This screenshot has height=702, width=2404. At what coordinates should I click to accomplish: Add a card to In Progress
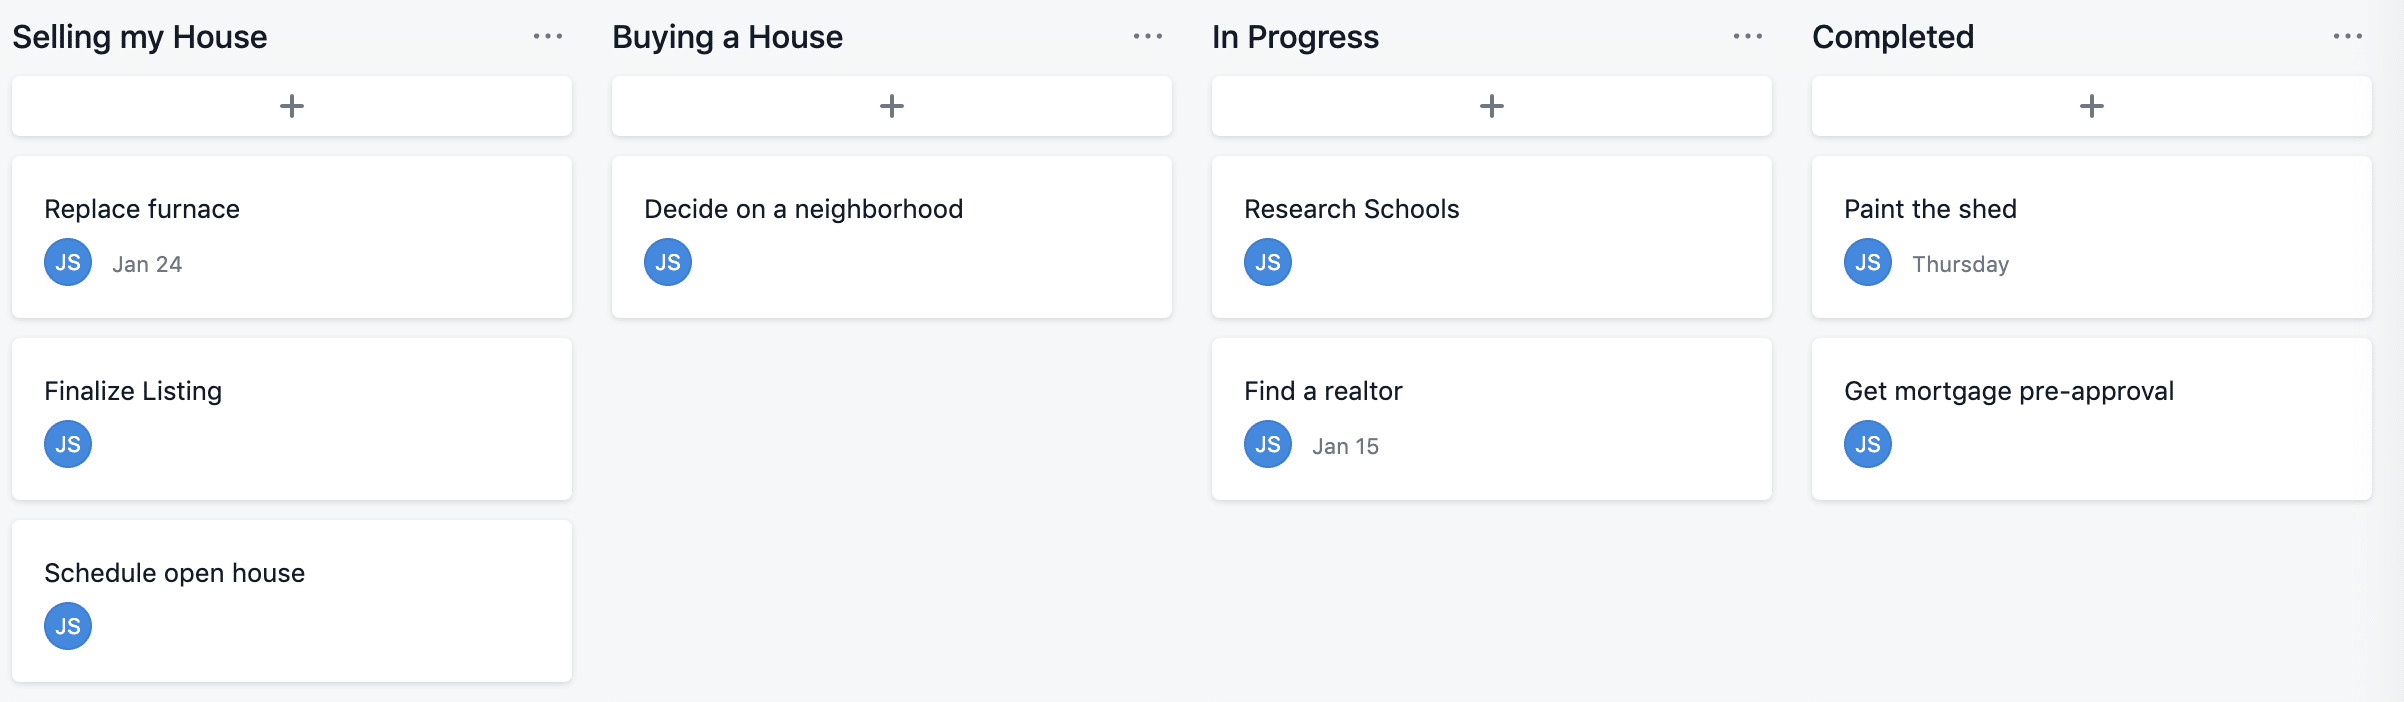pyautogui.click(x=1491, y=105)
